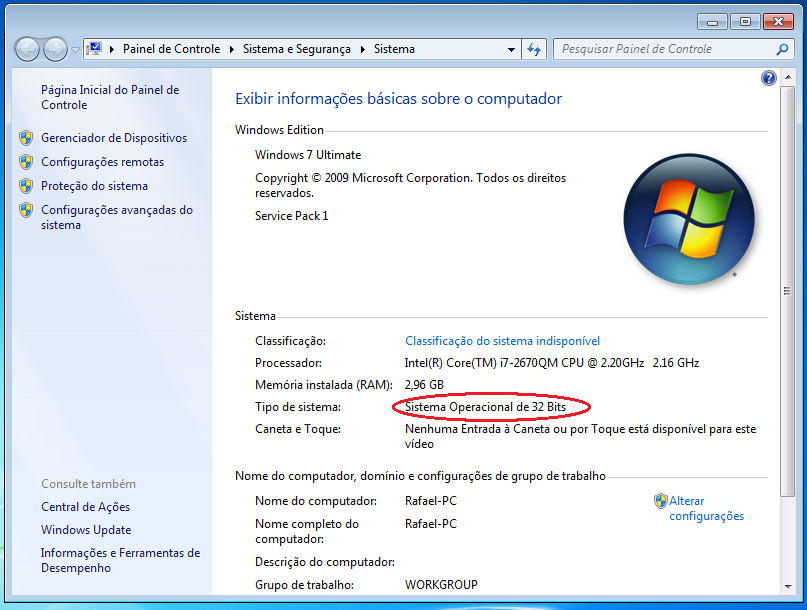Screen dimensions: 807x610
Task: Click the Control Panel icon in the address bar
Action: [x=94, y=48]
